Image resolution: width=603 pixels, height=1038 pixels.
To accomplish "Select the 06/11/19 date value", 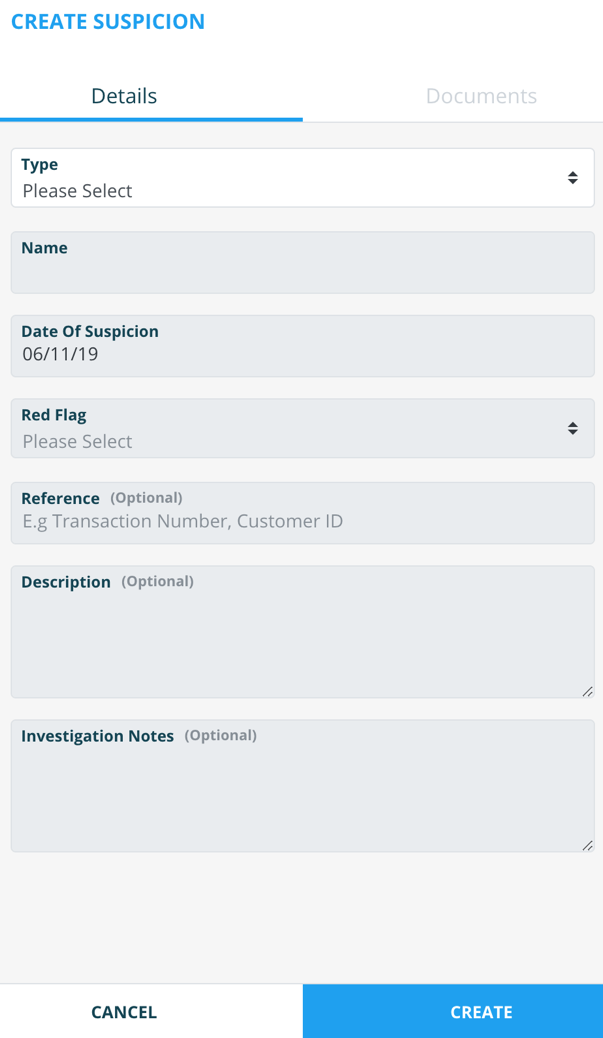I will (x=60, y=355).
